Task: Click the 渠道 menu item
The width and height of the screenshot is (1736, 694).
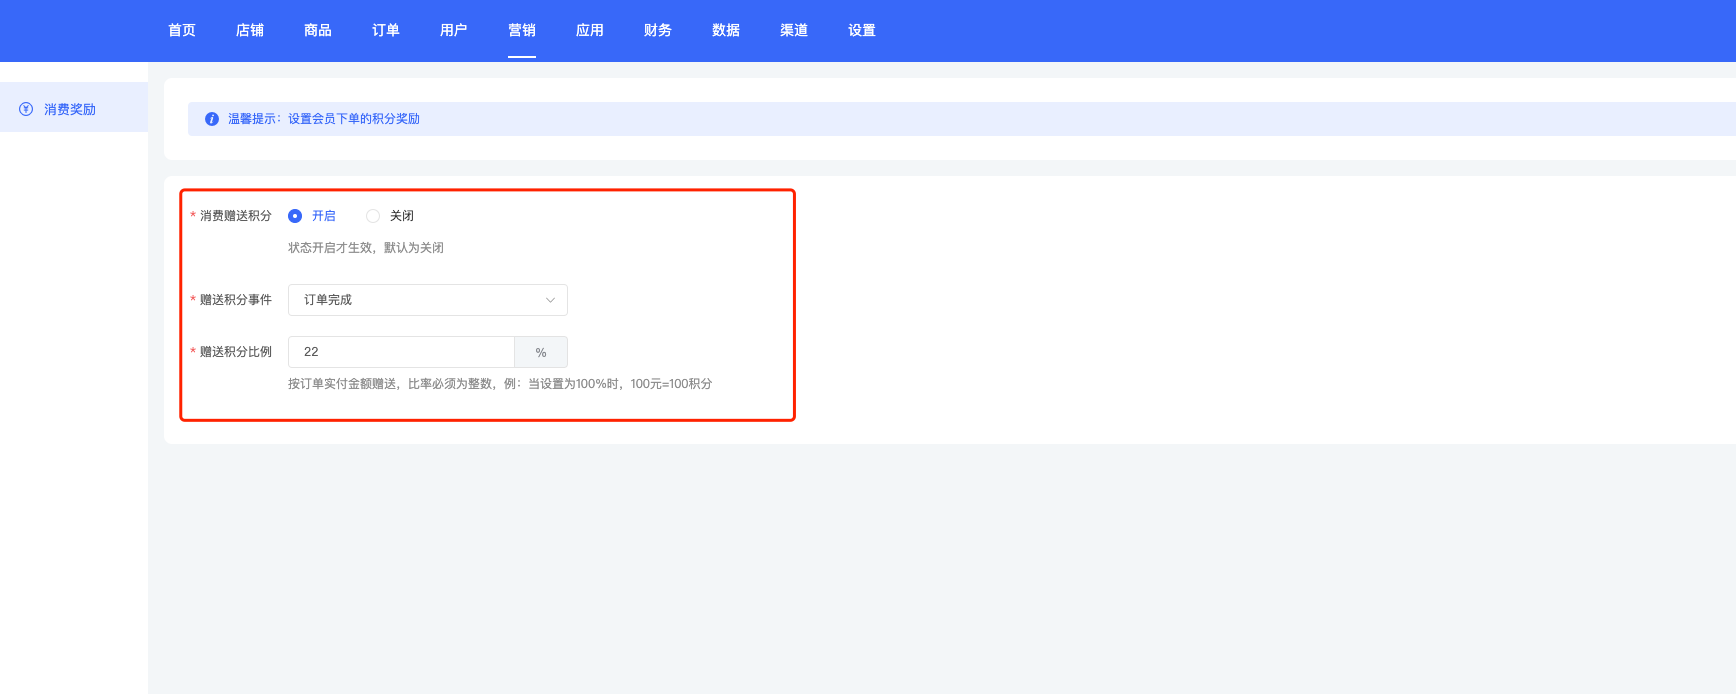Action: (794, 30)
